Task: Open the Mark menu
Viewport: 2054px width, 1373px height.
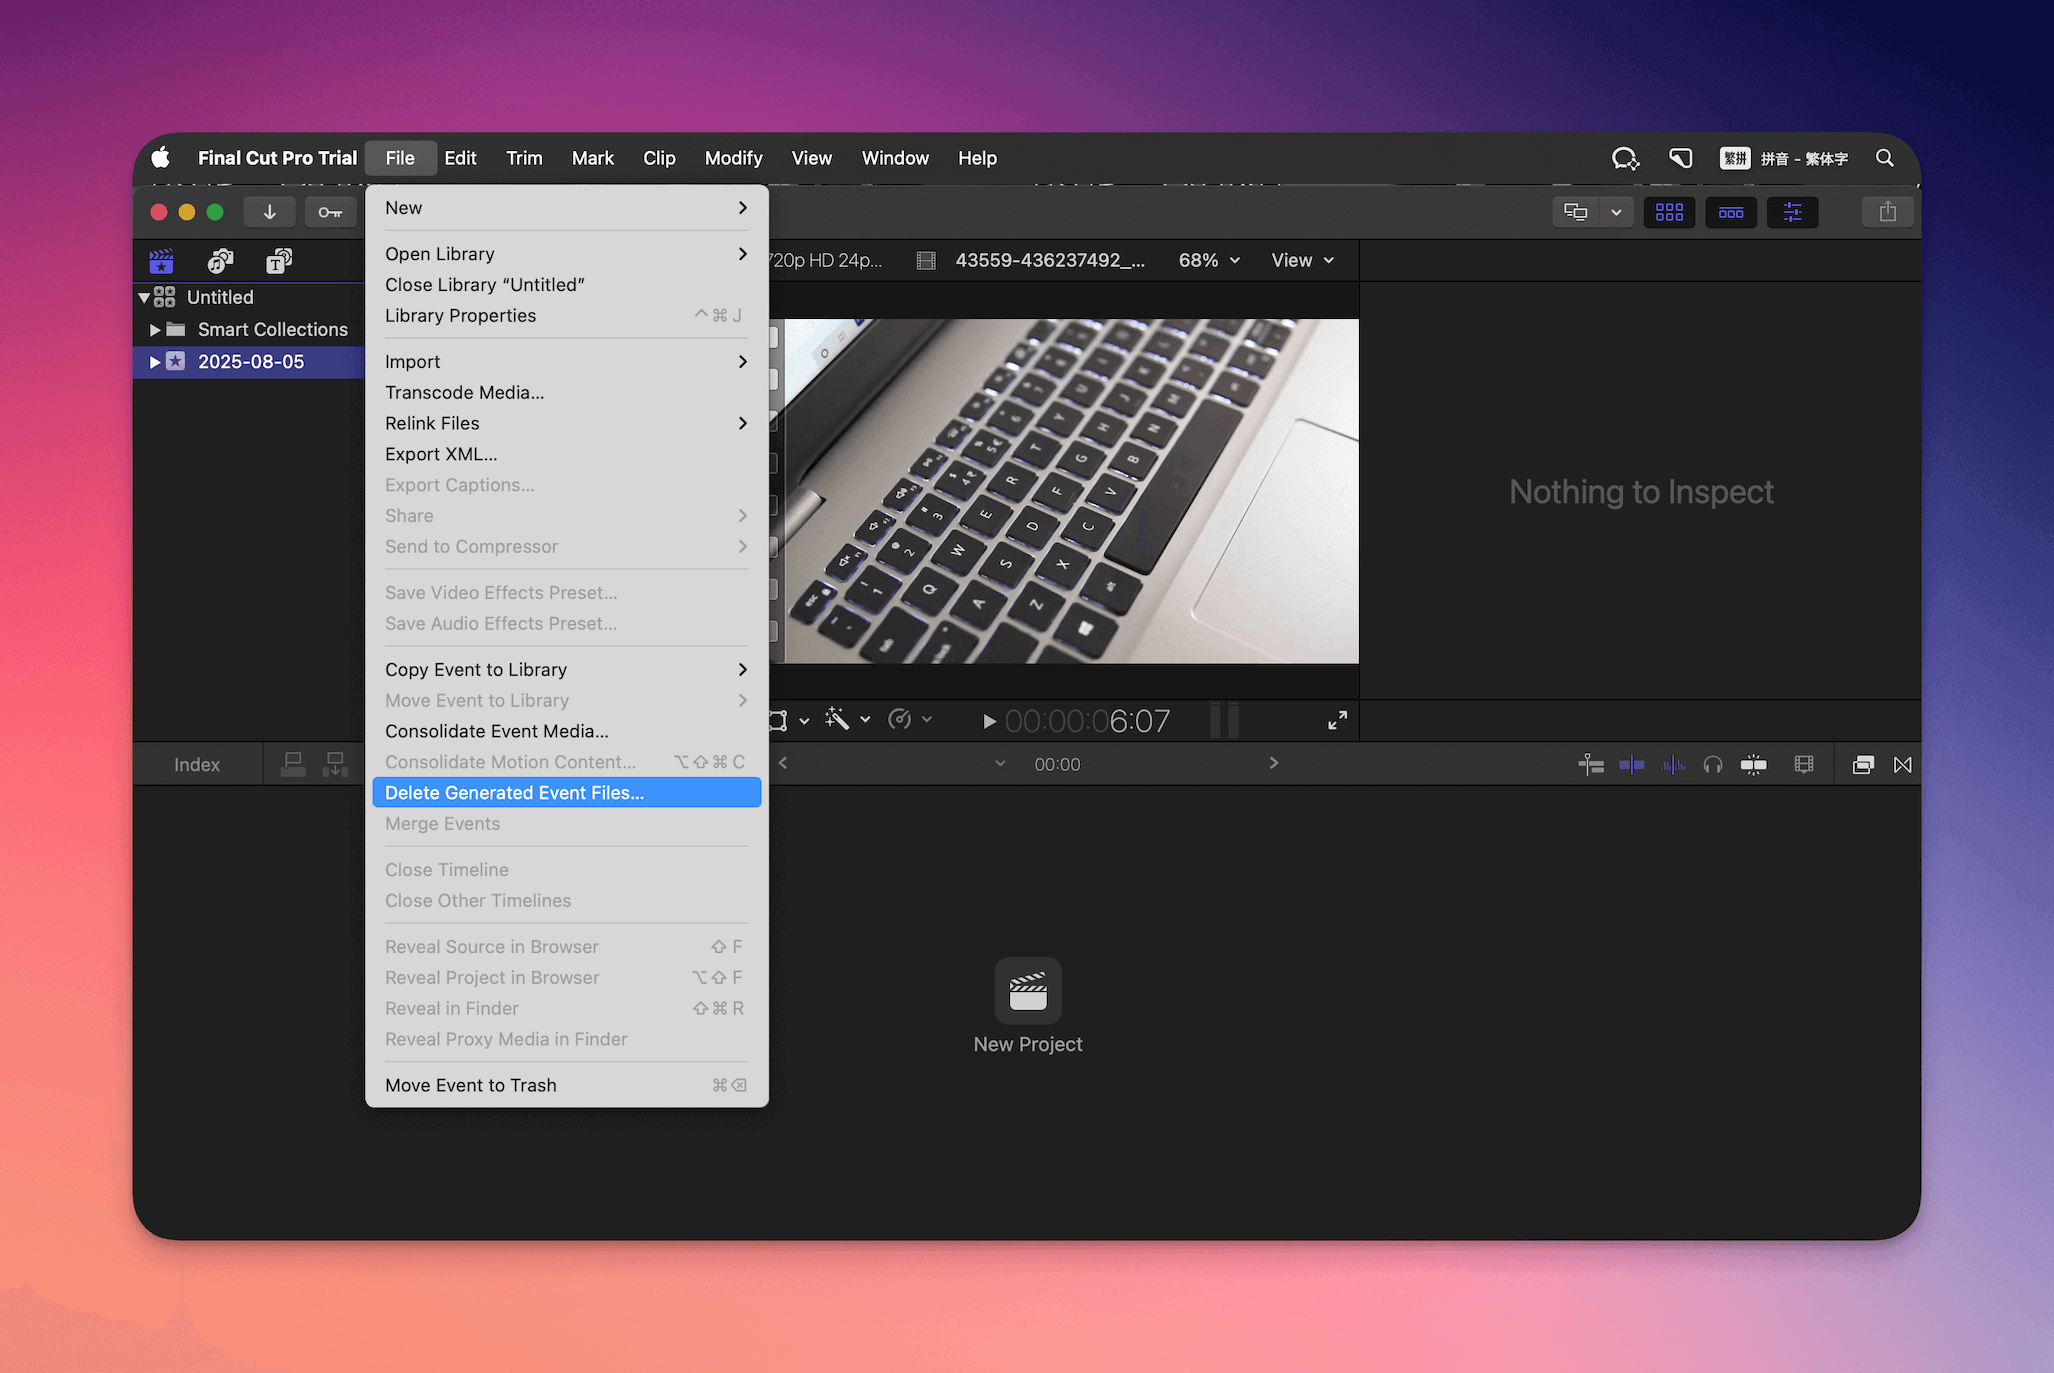Action: tap(592, 158)
